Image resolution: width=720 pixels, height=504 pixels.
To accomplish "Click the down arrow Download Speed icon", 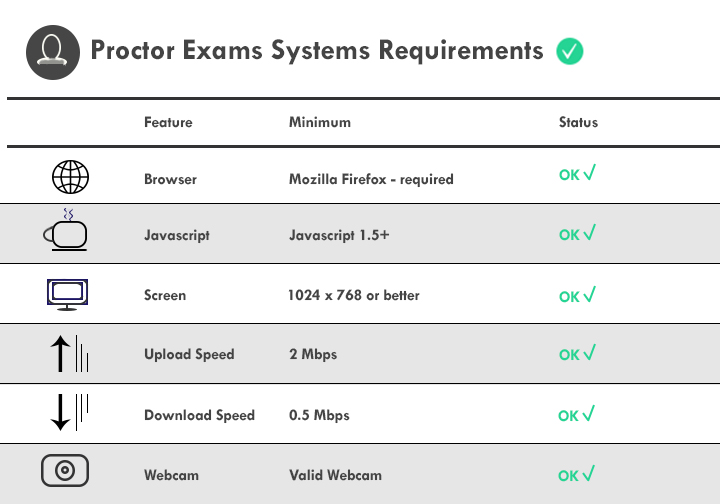I will point(69,412).
